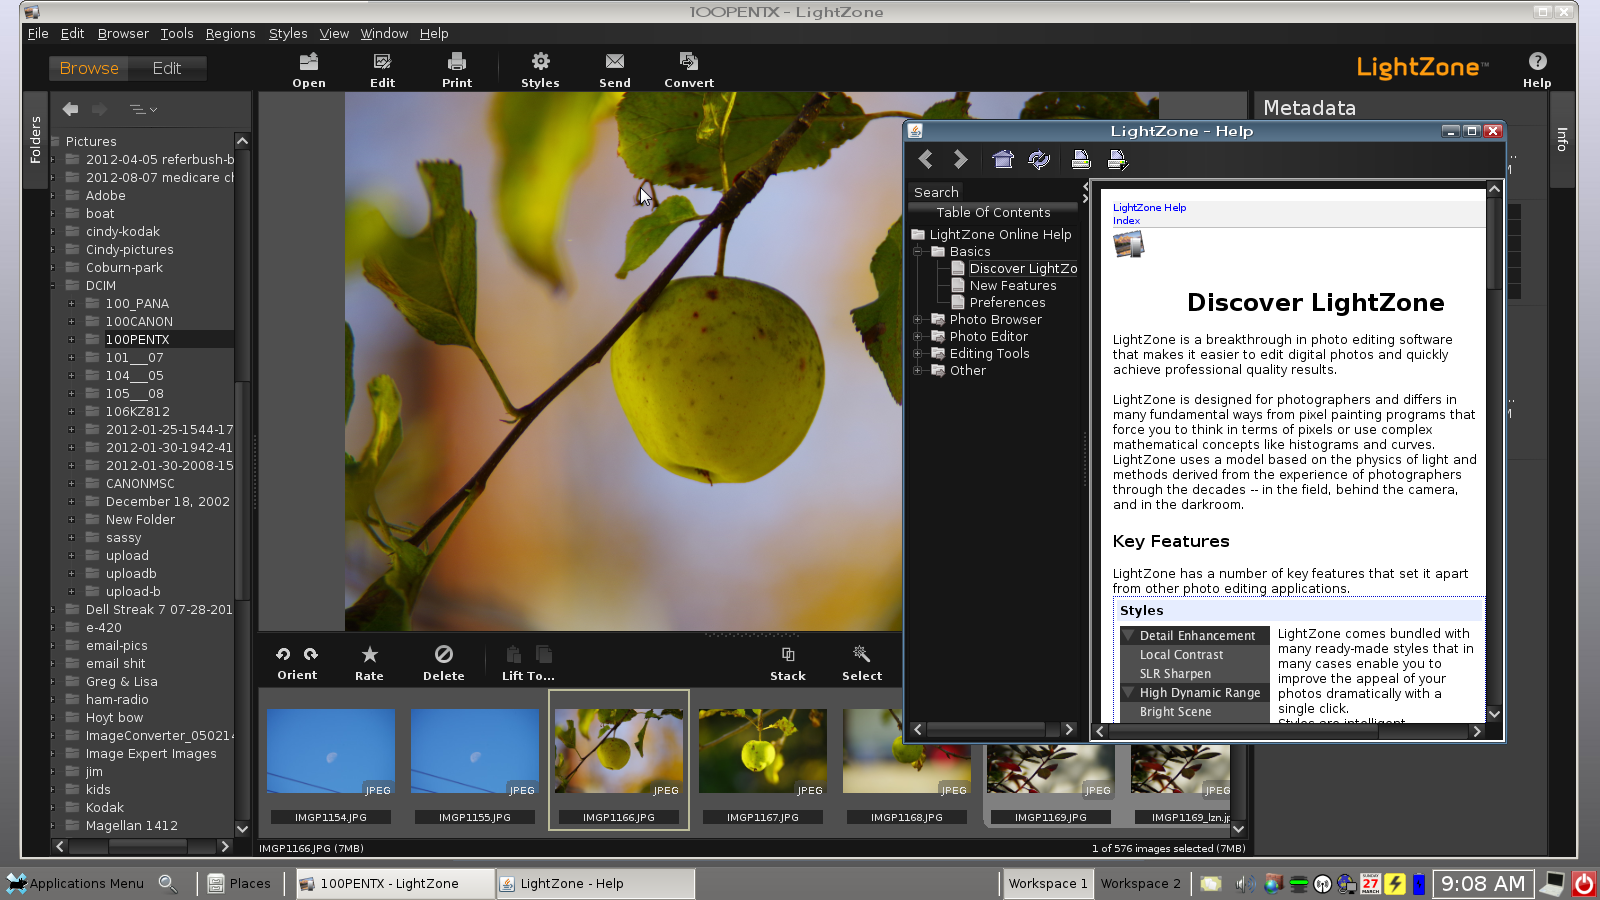Click the Stack icon
The width and height of the screenshot is (1600, 900).
coord(788,654)
